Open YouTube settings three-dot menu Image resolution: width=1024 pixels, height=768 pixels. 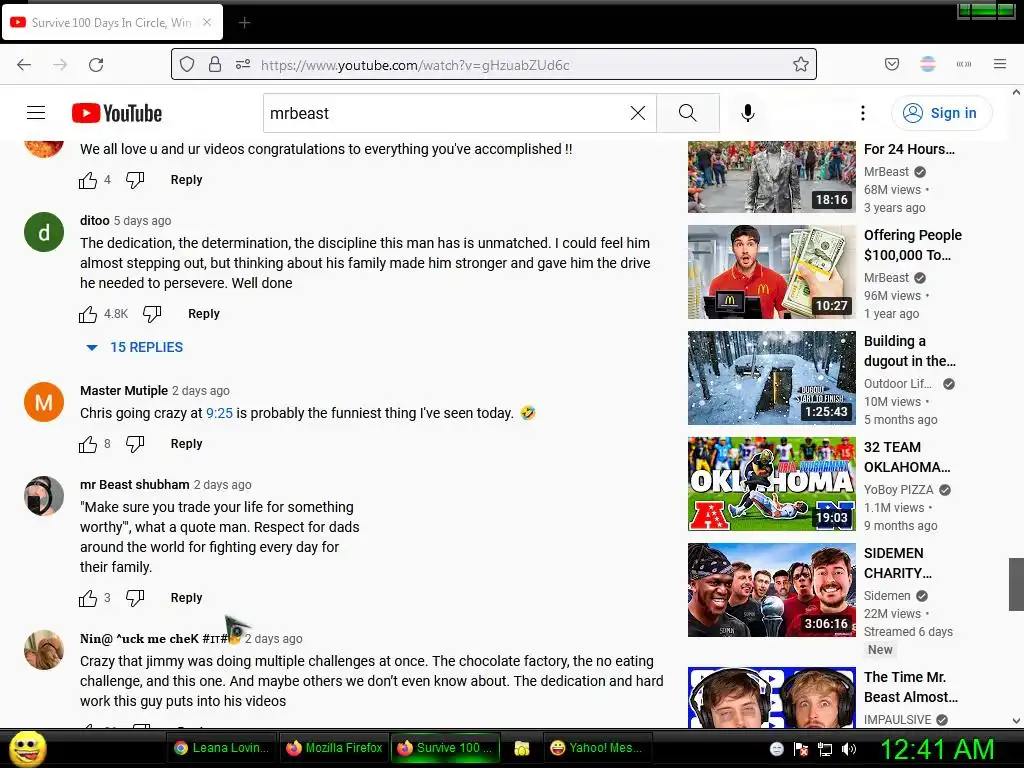[x=863, y=113]
